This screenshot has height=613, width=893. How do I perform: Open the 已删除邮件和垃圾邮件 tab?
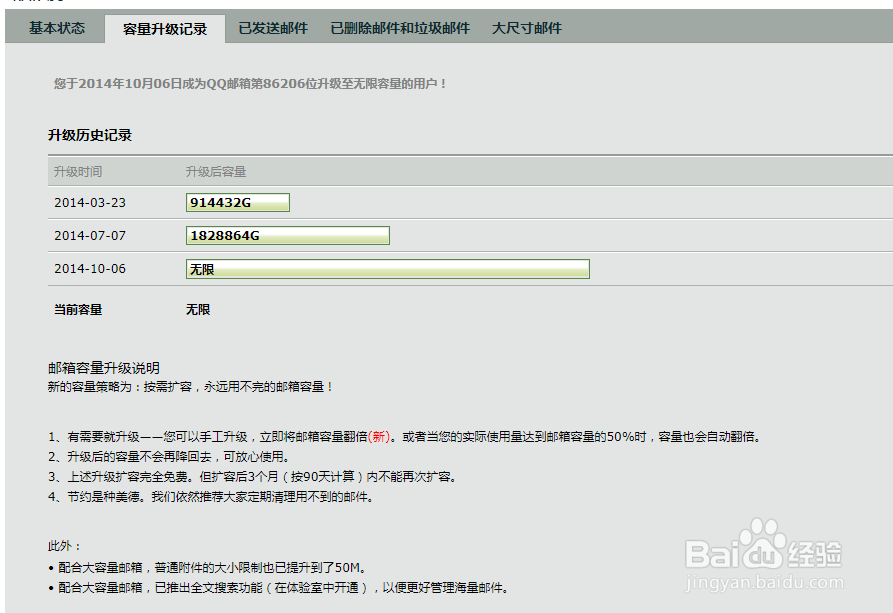400,28
